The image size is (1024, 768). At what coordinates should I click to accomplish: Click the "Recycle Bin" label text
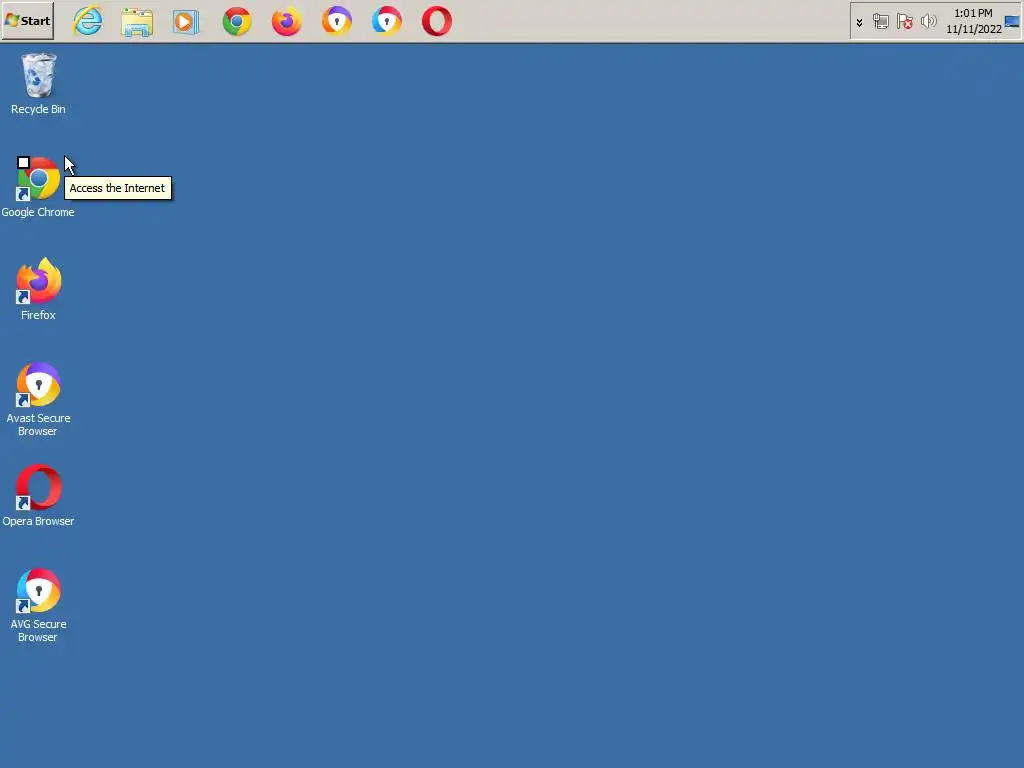tap(39, 109)
